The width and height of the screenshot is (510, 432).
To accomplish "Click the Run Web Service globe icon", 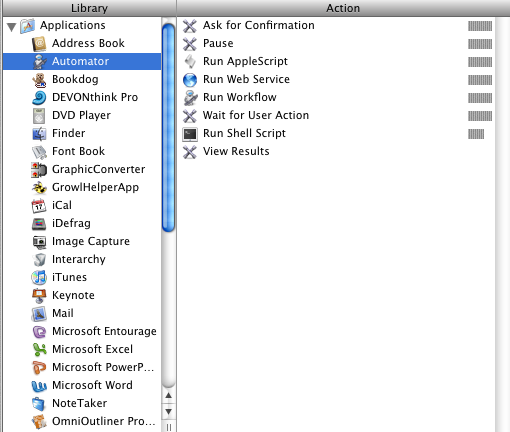I will 190,80.
